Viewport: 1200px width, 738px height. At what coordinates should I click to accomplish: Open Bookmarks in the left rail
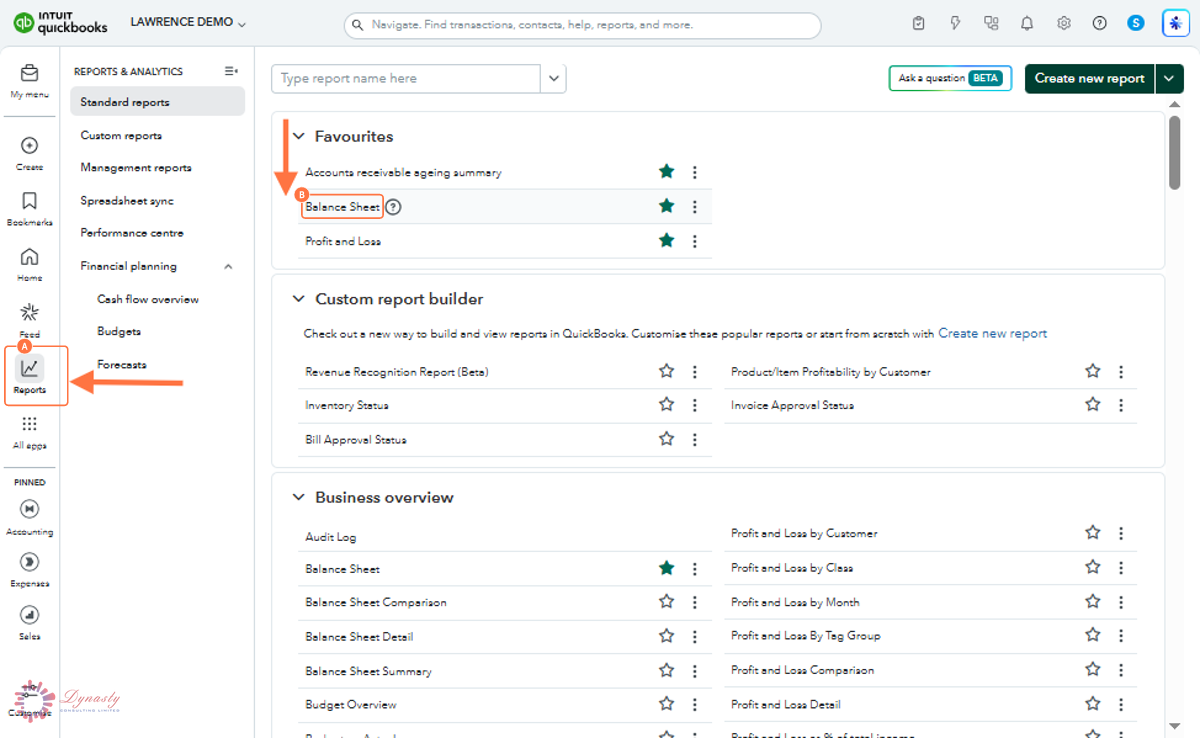pos(29,208)
